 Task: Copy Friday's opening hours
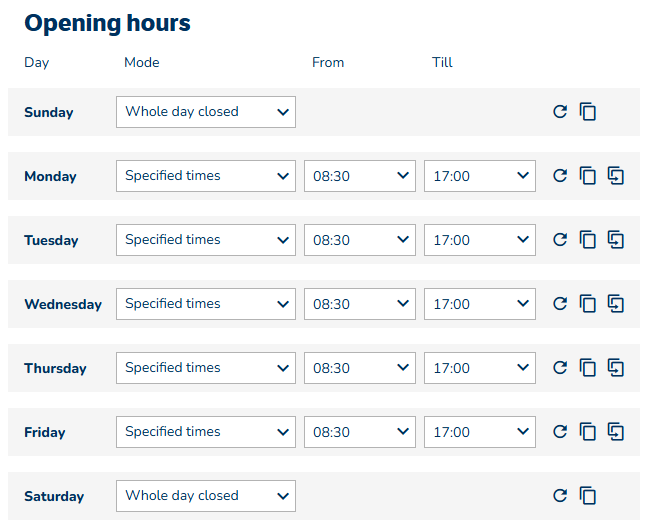588,432
